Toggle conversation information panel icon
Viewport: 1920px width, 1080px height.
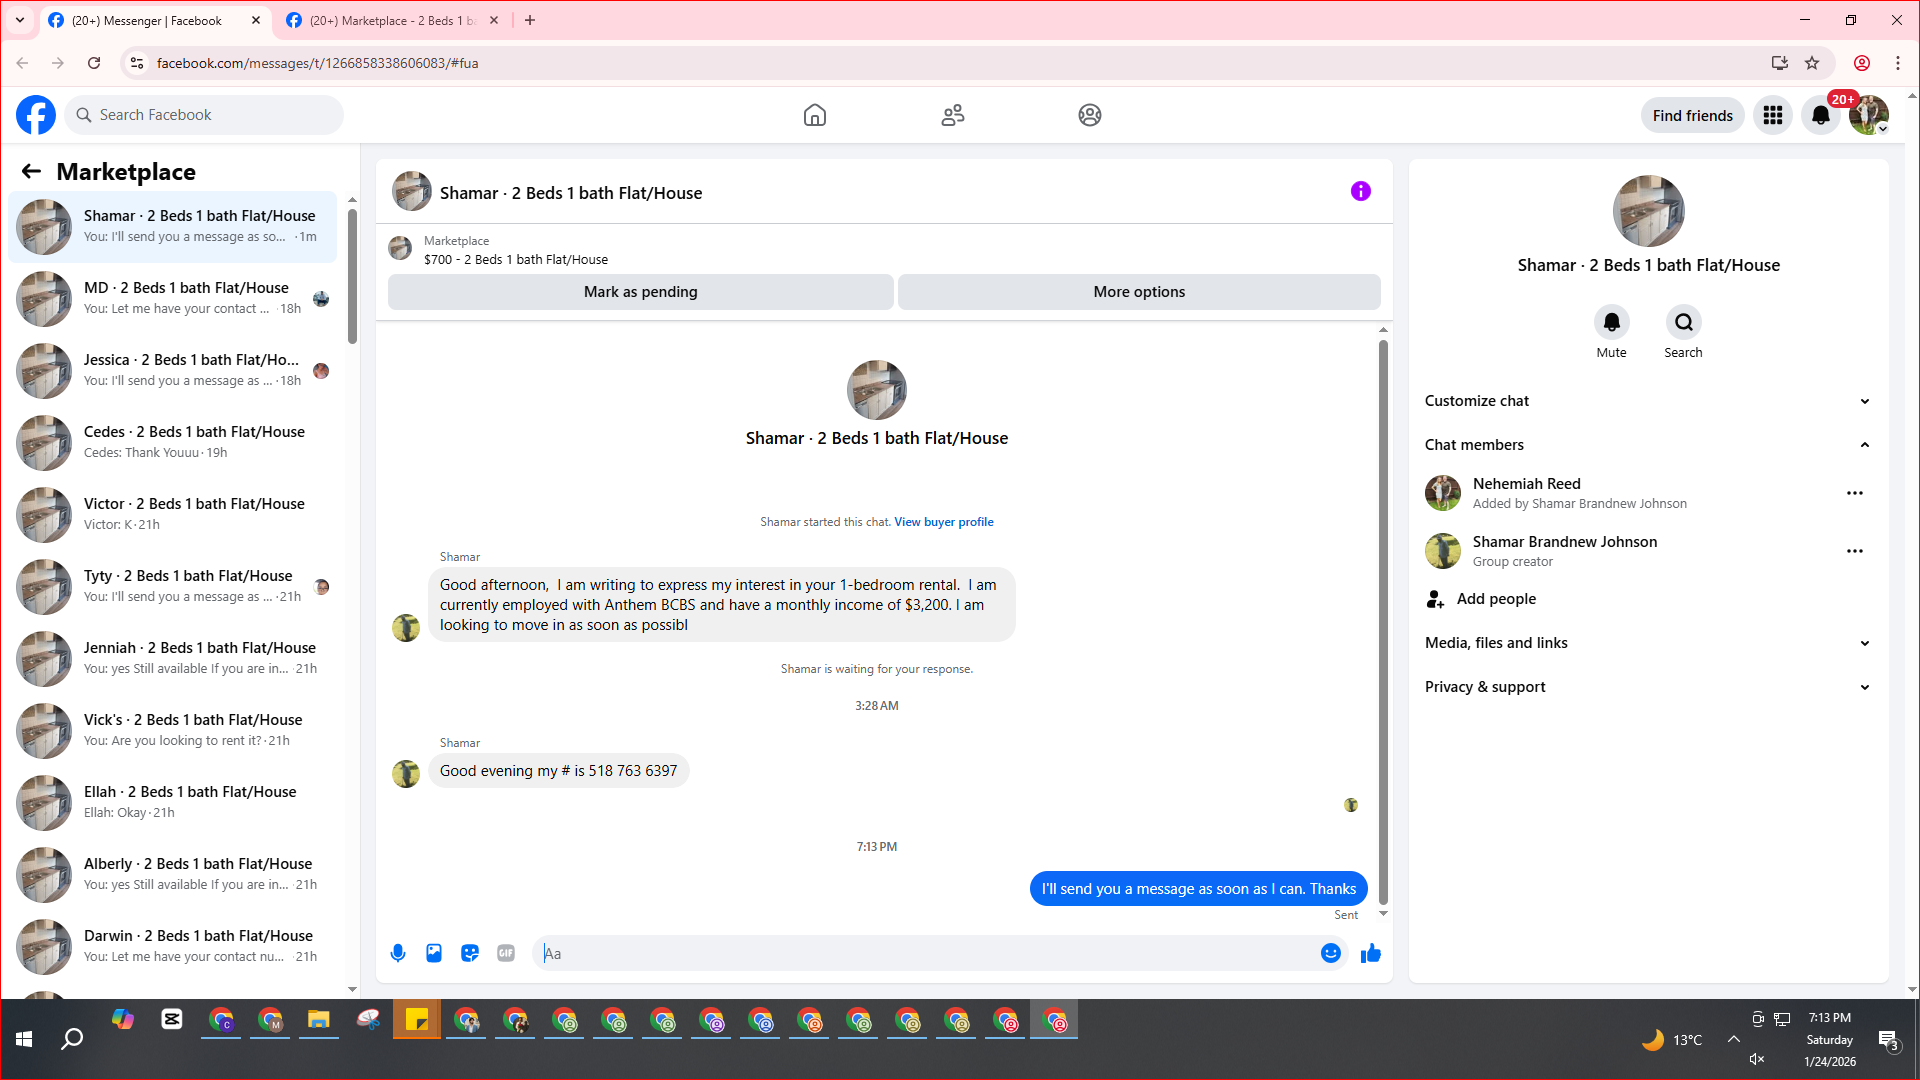click(x=1360, y=191)
